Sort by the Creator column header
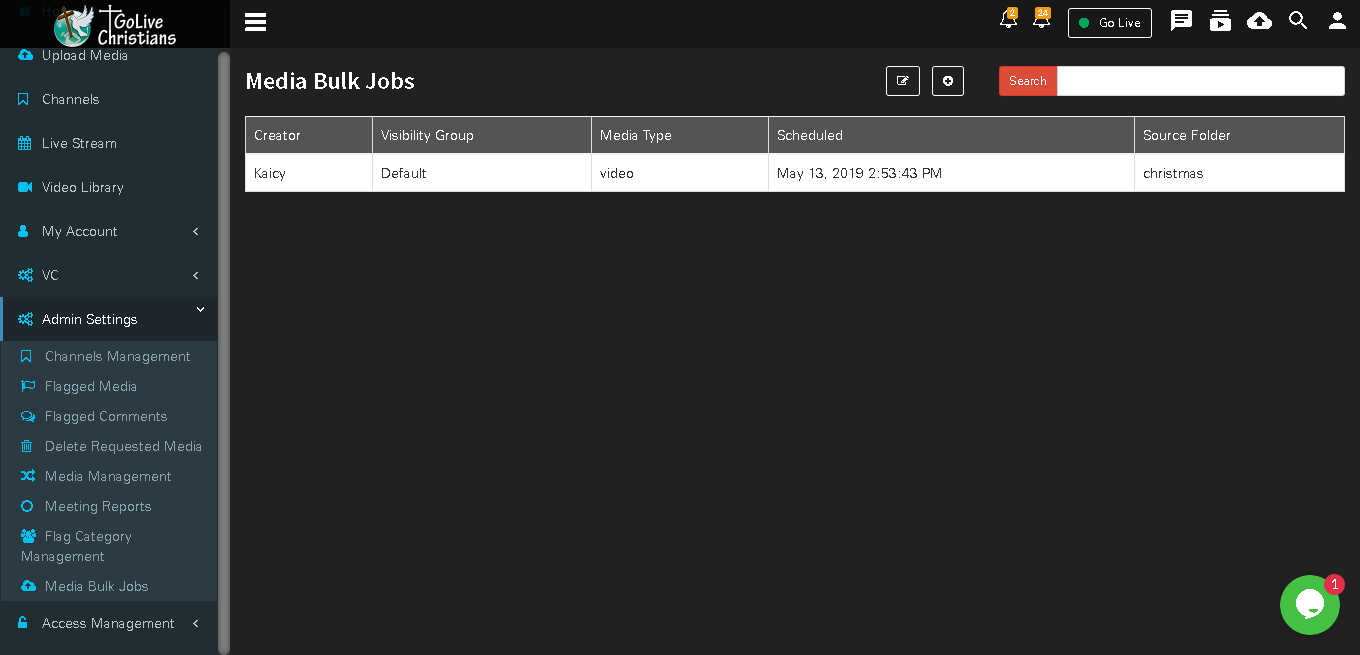The height and width of the screenshot is (655, 1360). (x=309, y=135)
